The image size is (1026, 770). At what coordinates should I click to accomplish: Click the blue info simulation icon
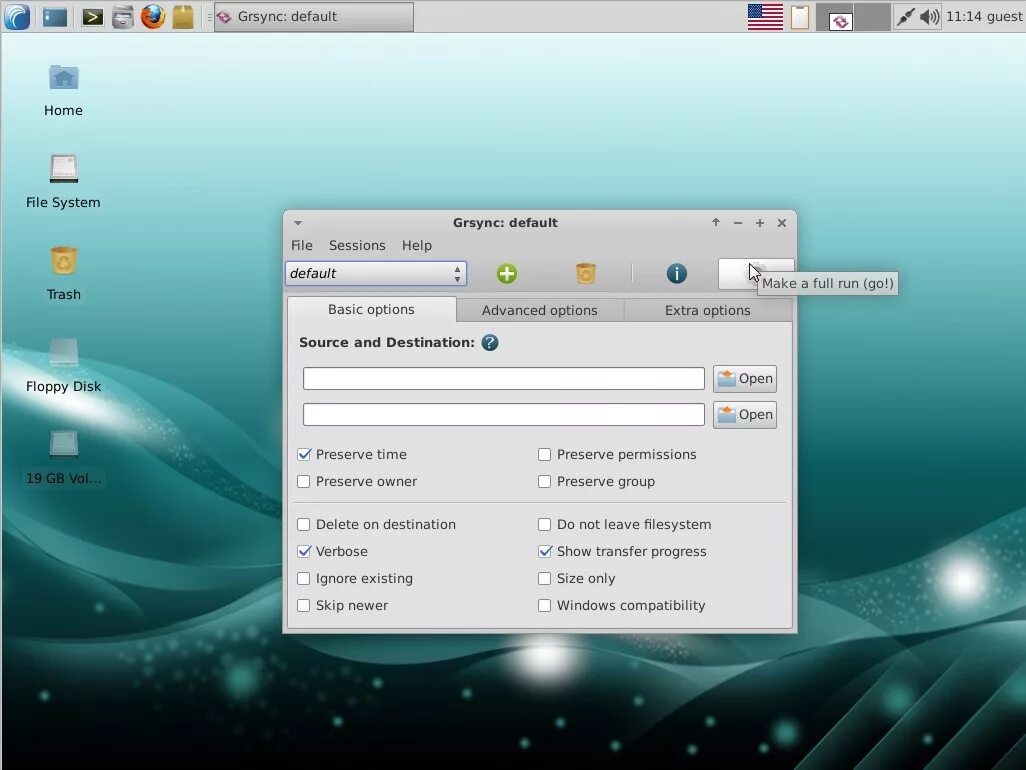click(x=677, y=273)
